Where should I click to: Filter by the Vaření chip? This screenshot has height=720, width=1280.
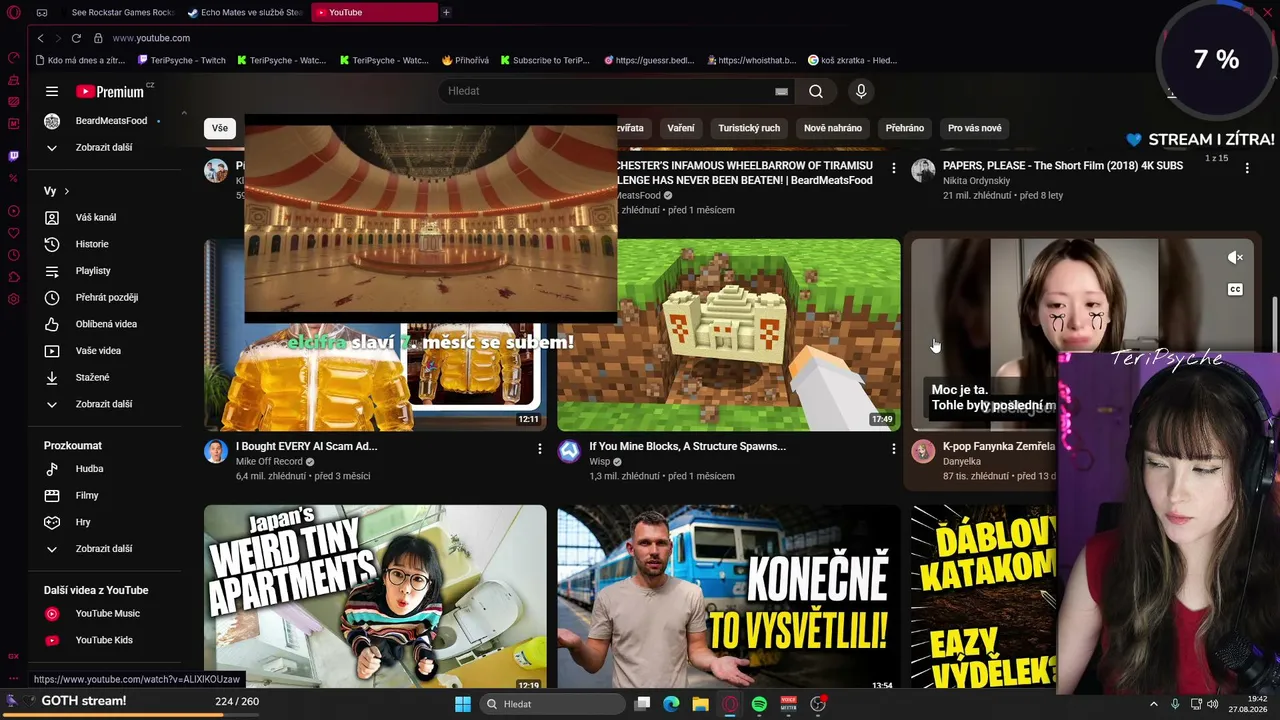coord(681,128)
